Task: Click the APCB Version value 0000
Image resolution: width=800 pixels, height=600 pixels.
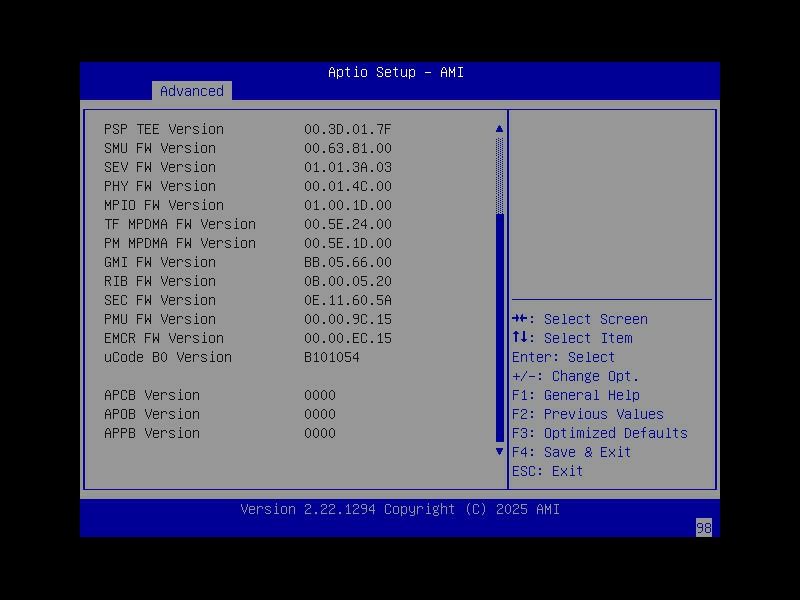Action: tap(320, 395)
